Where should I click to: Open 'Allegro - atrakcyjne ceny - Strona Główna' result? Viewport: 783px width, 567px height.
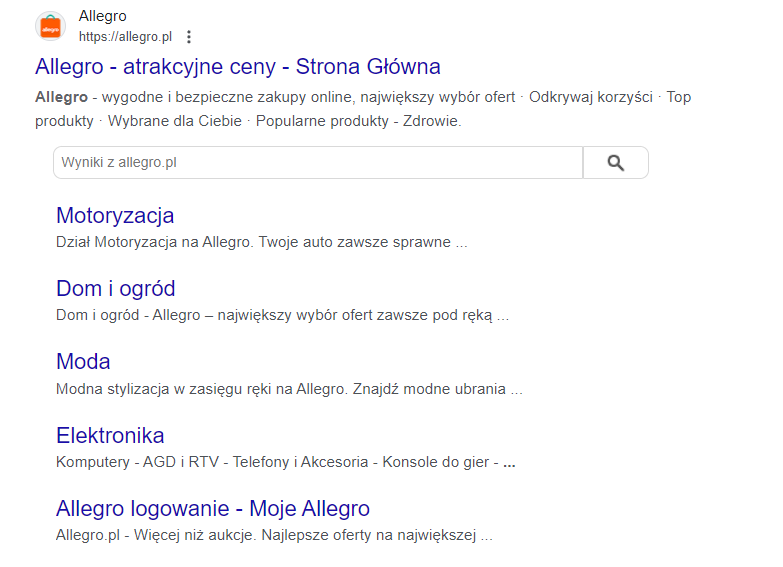238,66
